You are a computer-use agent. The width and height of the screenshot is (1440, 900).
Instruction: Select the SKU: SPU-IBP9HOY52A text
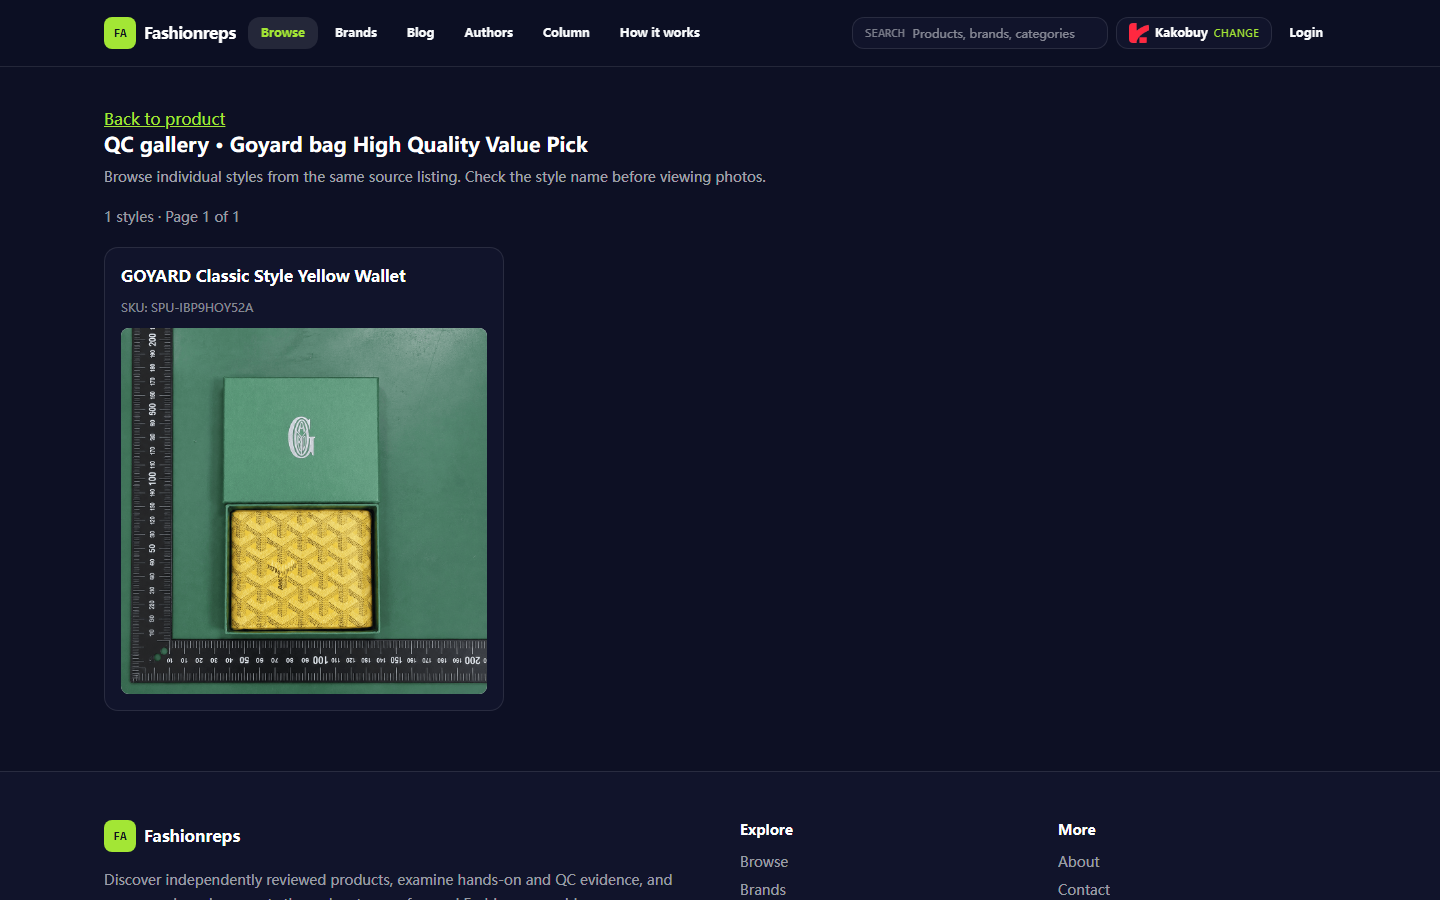(187, 308)
